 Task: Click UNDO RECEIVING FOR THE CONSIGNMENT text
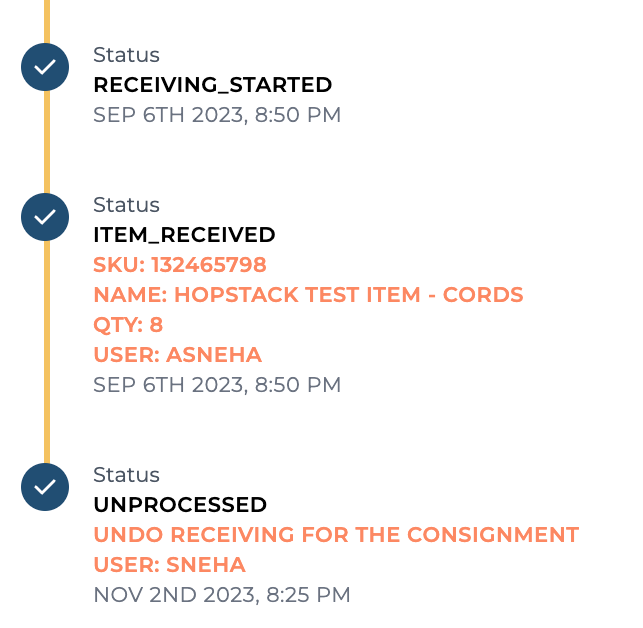(336, 535)
